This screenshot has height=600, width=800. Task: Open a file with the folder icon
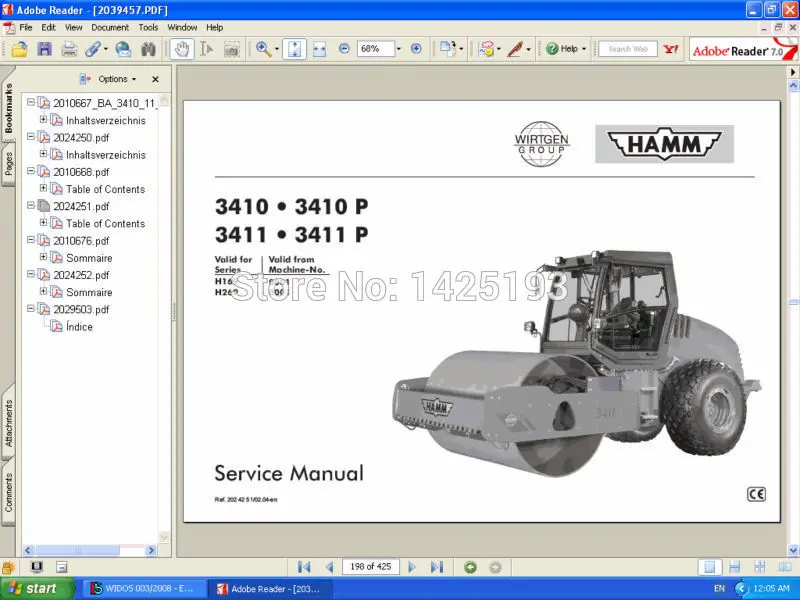pos(19,49)
